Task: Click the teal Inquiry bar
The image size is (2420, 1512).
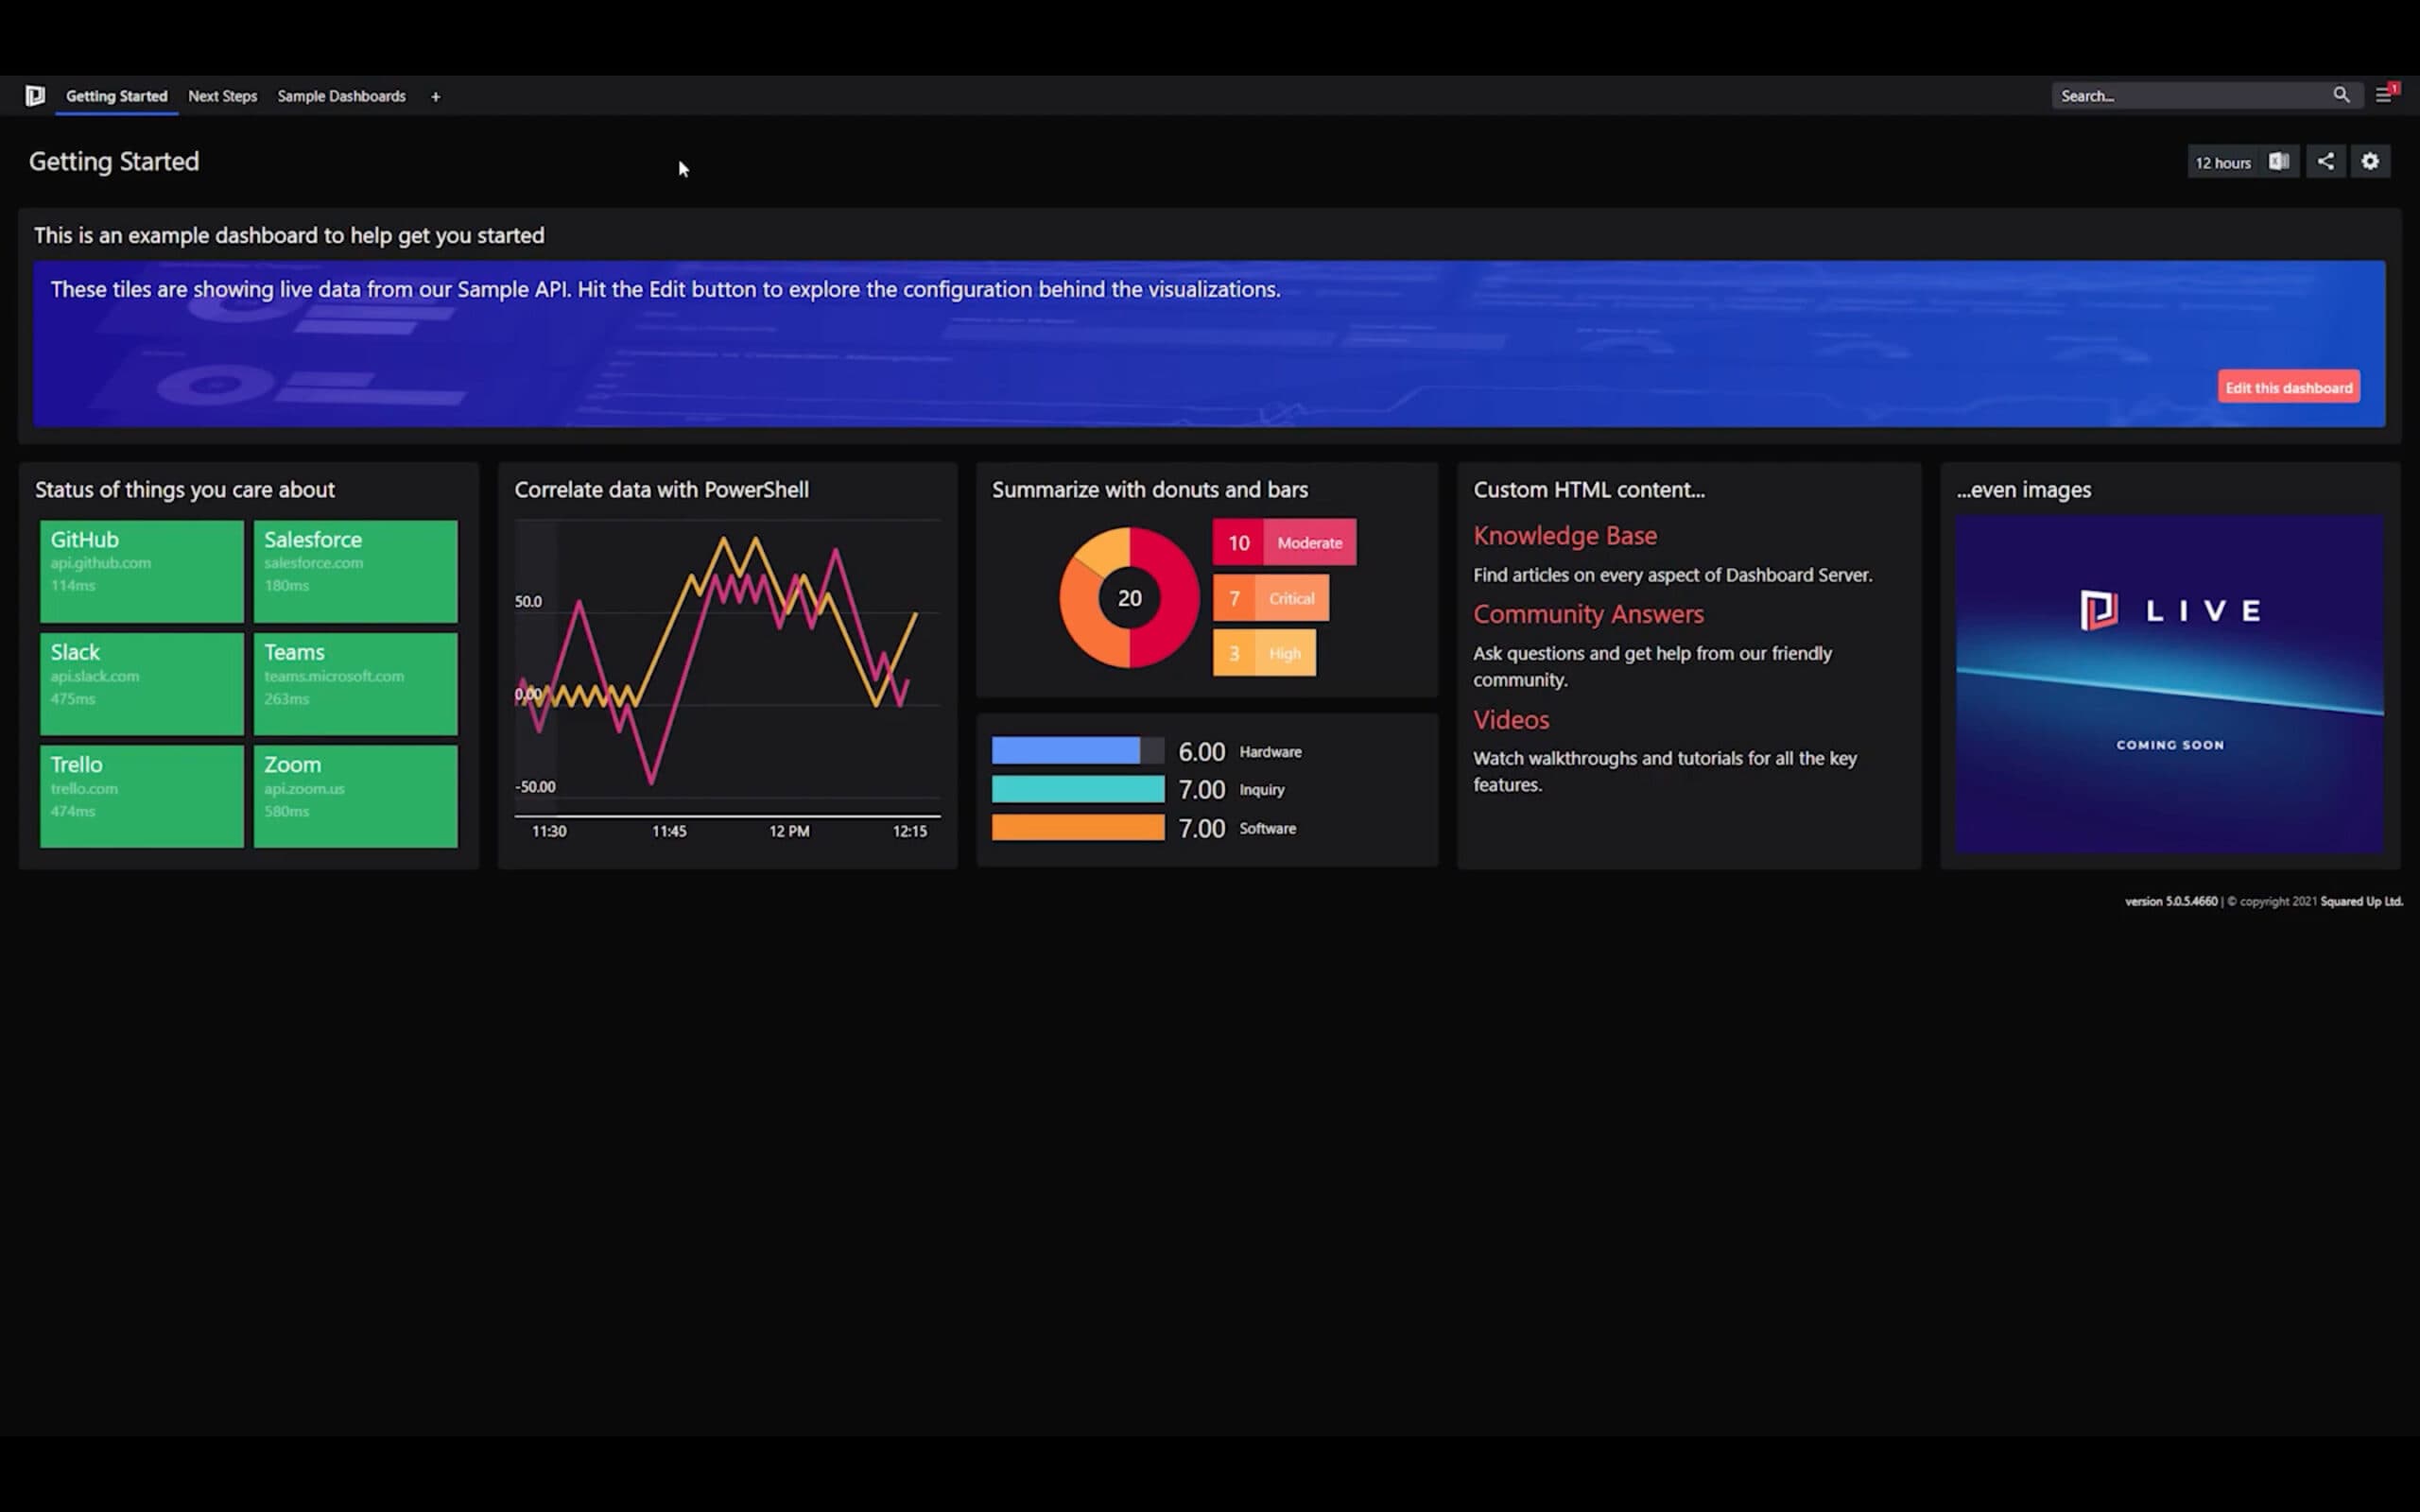Action: [1078, 789]
